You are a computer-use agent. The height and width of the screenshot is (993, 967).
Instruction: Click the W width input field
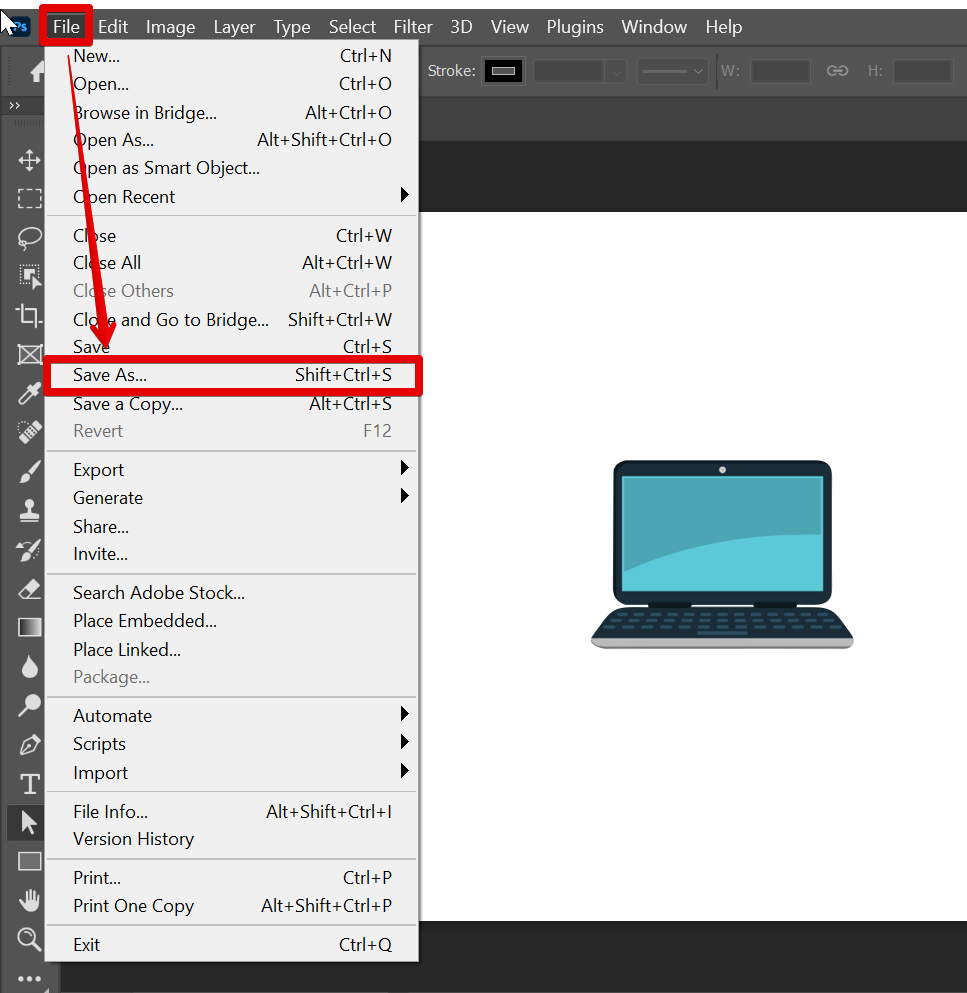pyautogui.click(x=780, y=71)
